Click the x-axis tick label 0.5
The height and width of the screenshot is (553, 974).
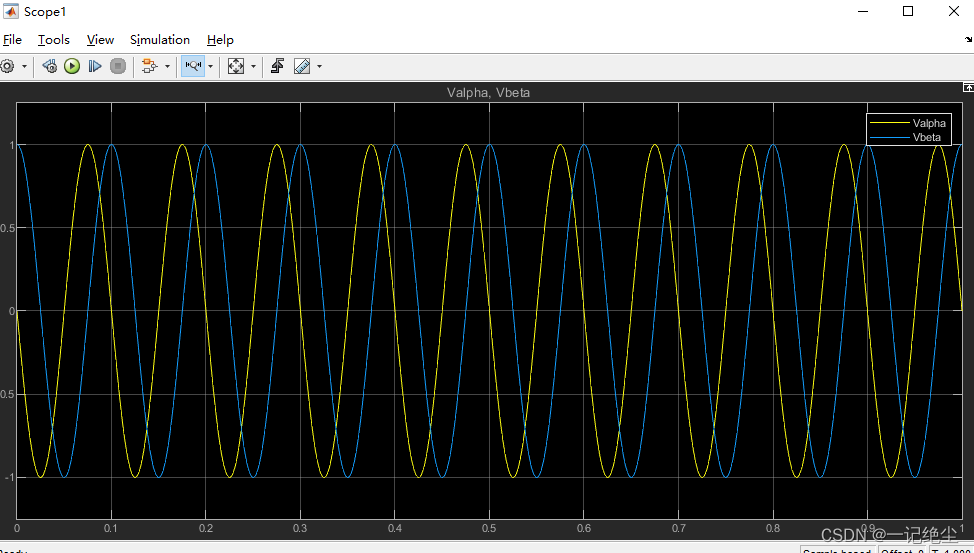coord(489,529)
